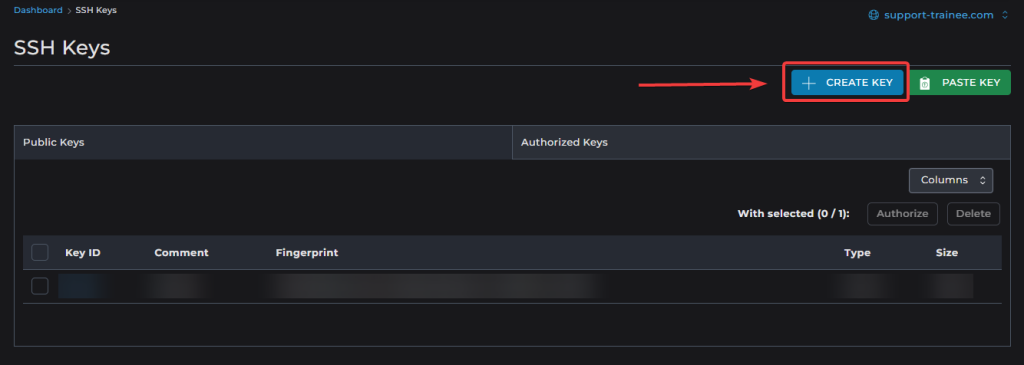Click the globe icon beside support-trainee.com
The height and width of the screenshot is (365, 1024).
[x=873, y=15]
